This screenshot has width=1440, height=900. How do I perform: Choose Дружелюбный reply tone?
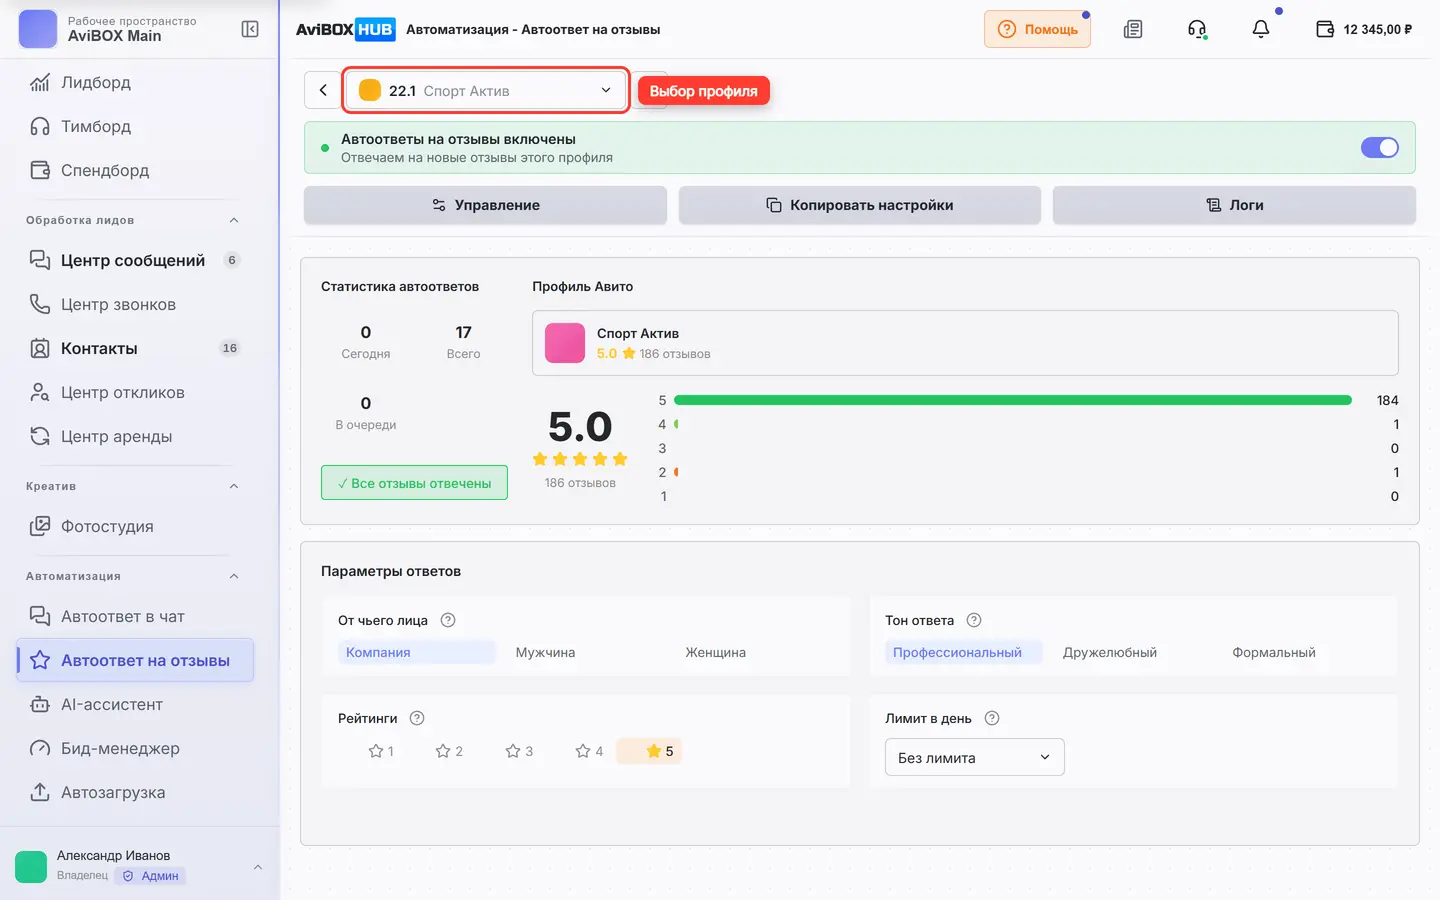click(x=1110, y=652)
